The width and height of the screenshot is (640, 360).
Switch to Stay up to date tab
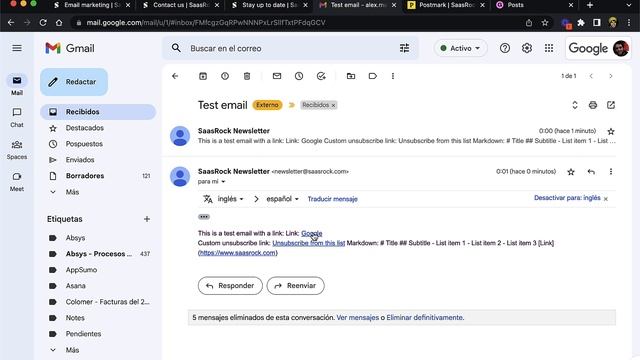click(269, 5)
